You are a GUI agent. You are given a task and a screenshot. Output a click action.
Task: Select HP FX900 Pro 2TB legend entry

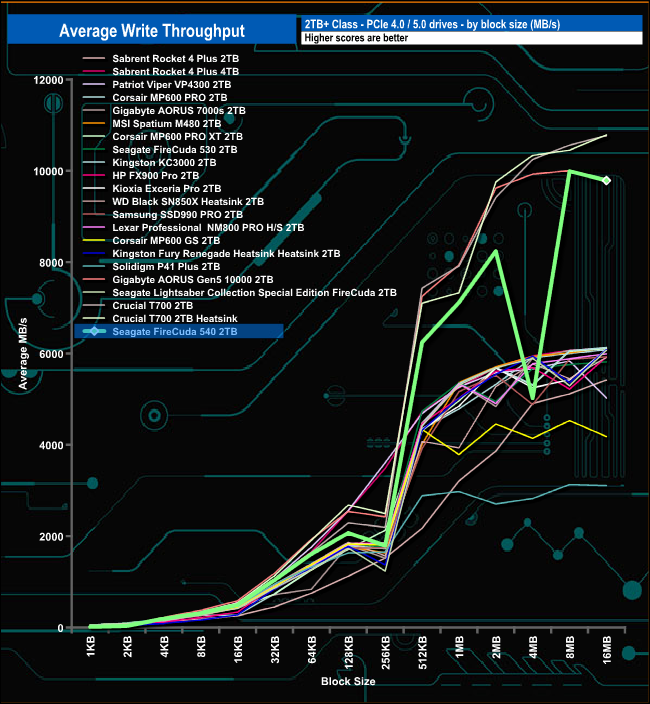(x=155, y=176)
